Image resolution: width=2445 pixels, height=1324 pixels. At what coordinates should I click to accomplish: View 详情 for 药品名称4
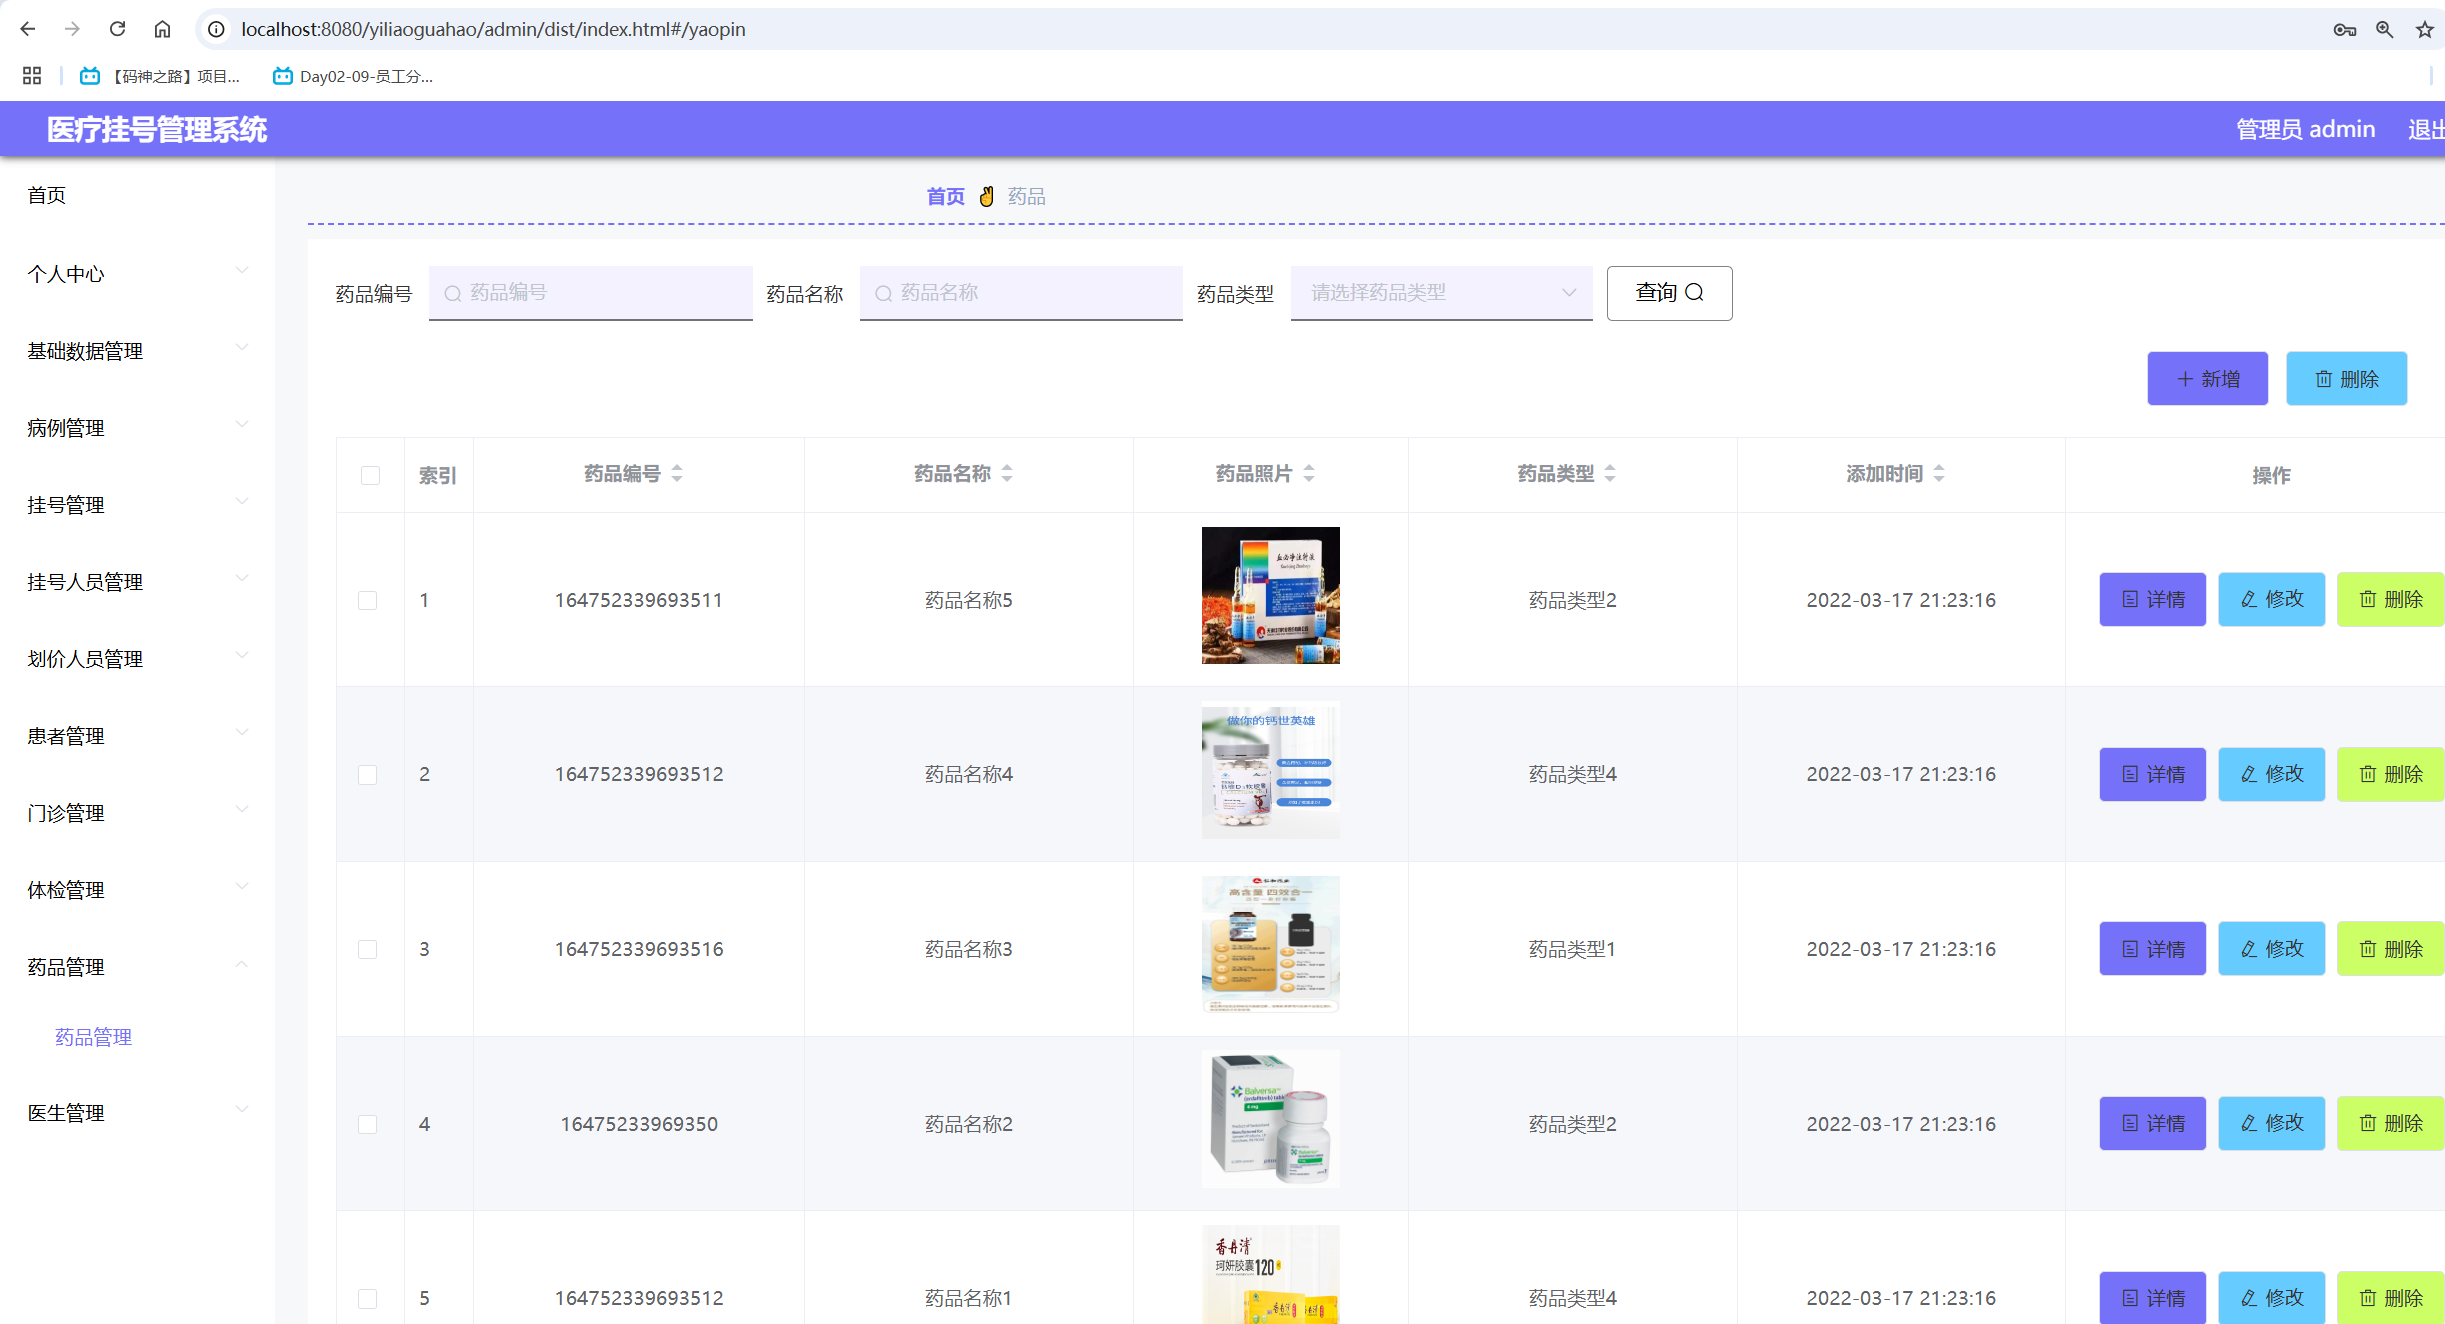pyautogui.click(x=2152, y=774)
